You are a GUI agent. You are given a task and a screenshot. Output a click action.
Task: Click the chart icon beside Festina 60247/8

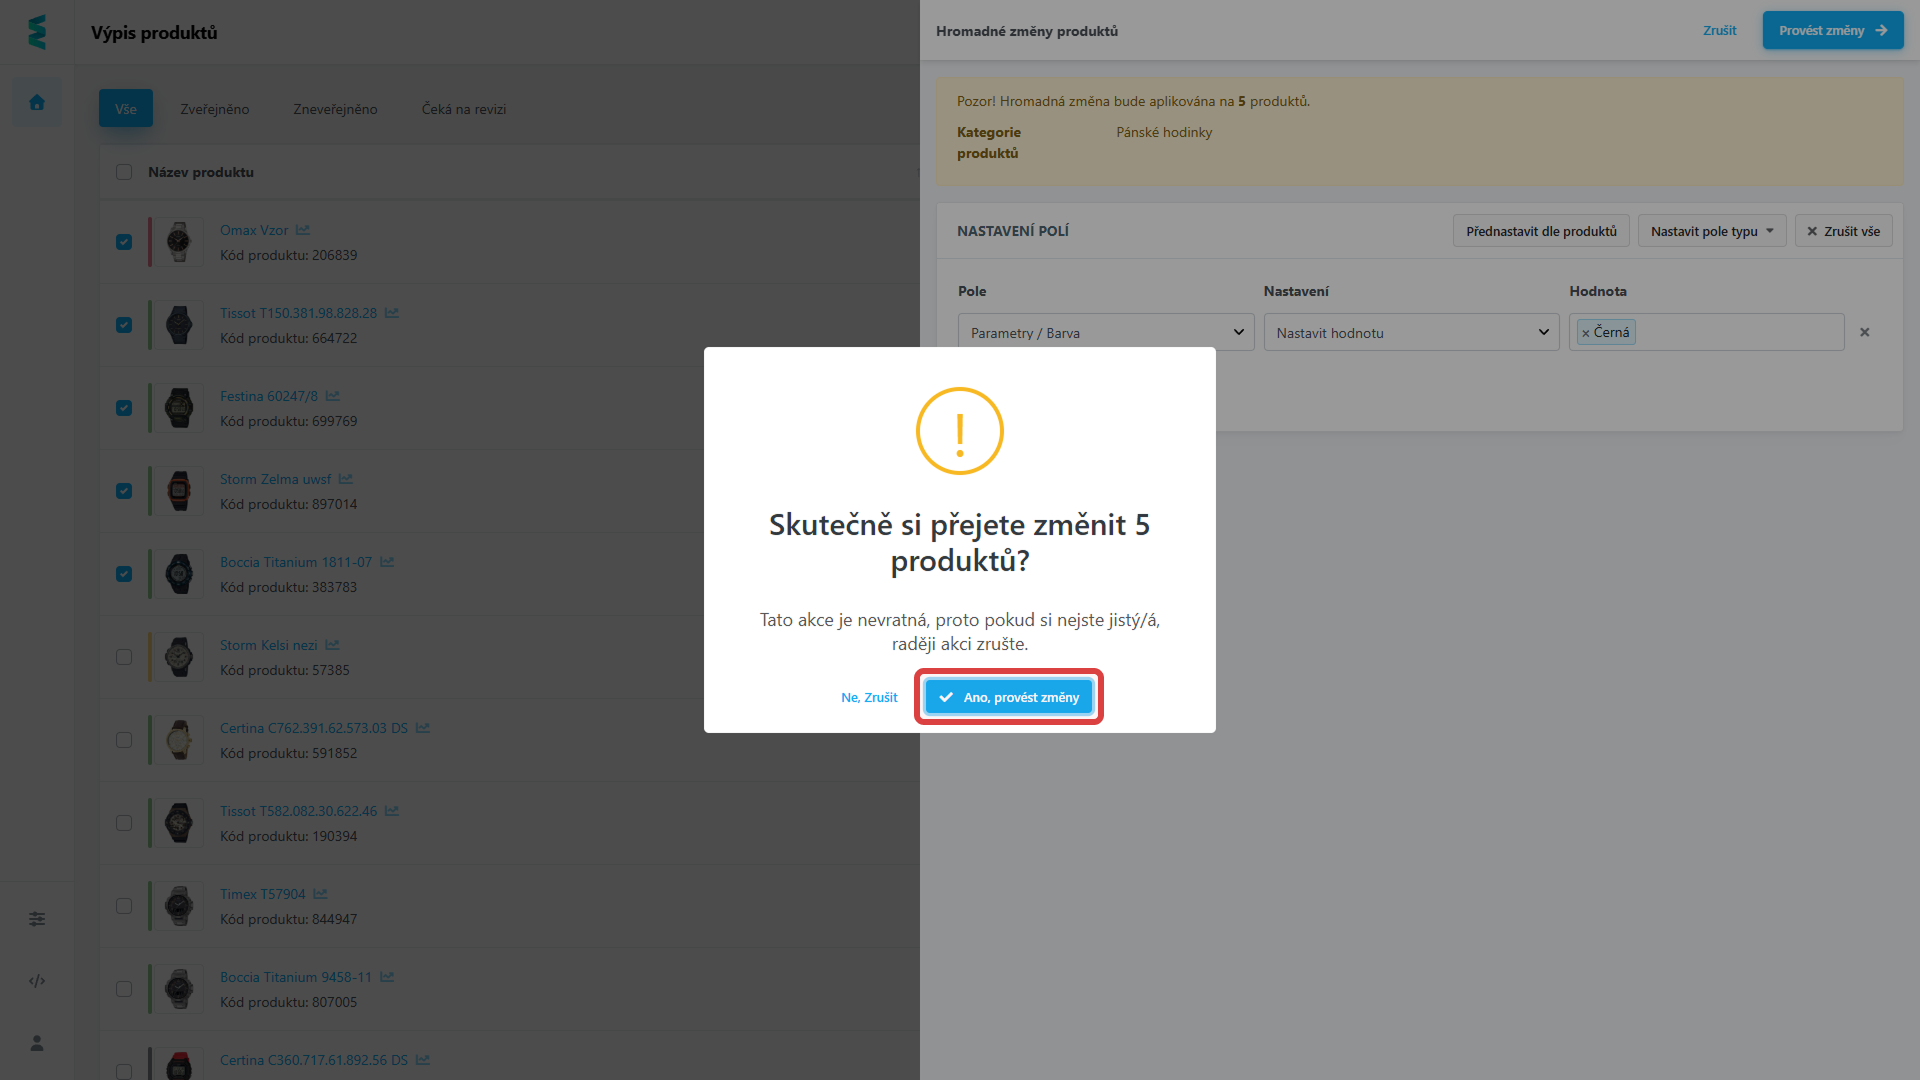[333, 396]
